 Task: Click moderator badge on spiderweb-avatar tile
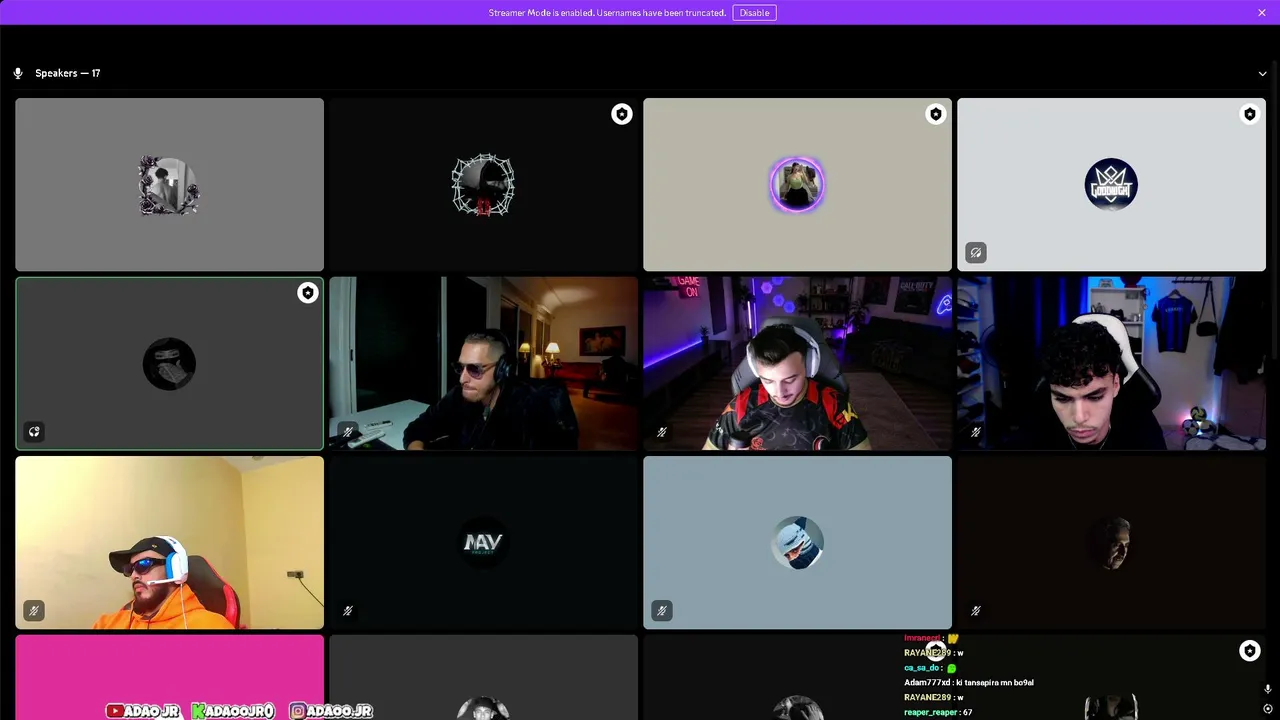(622, 114)
